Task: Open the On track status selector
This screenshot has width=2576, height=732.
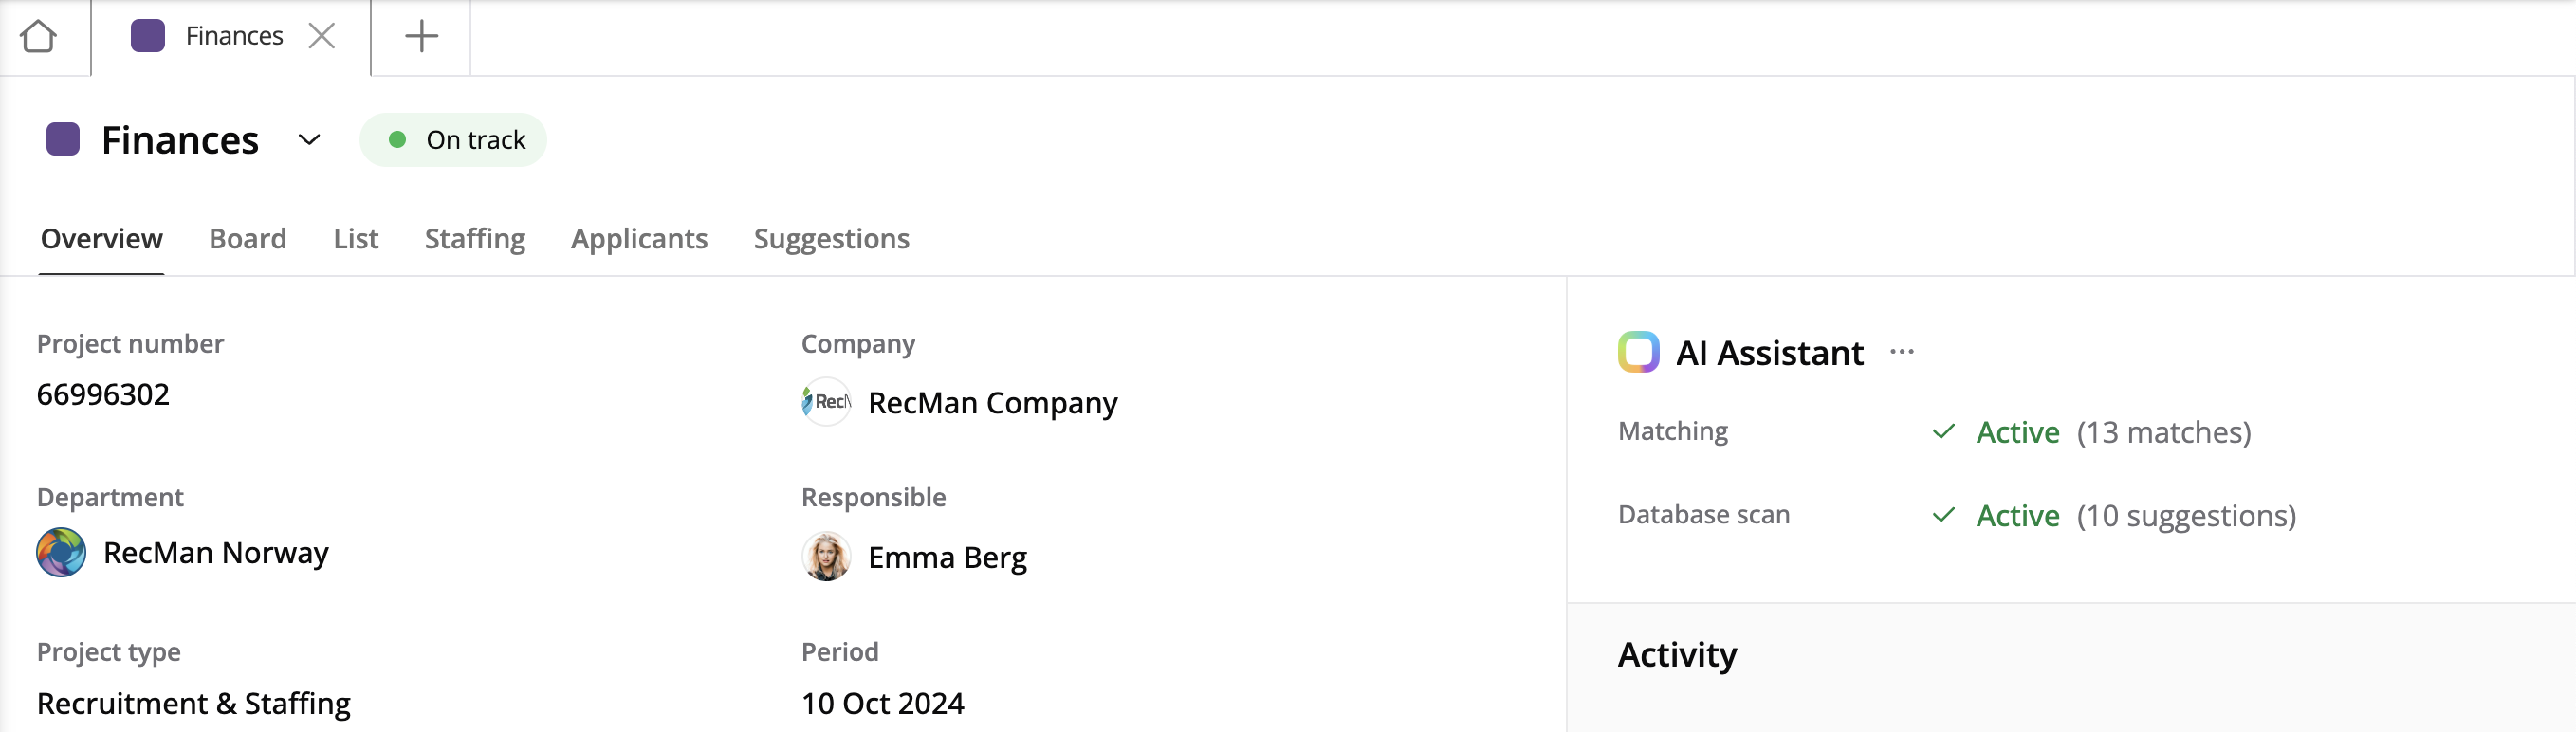Action: coord(454,140)
